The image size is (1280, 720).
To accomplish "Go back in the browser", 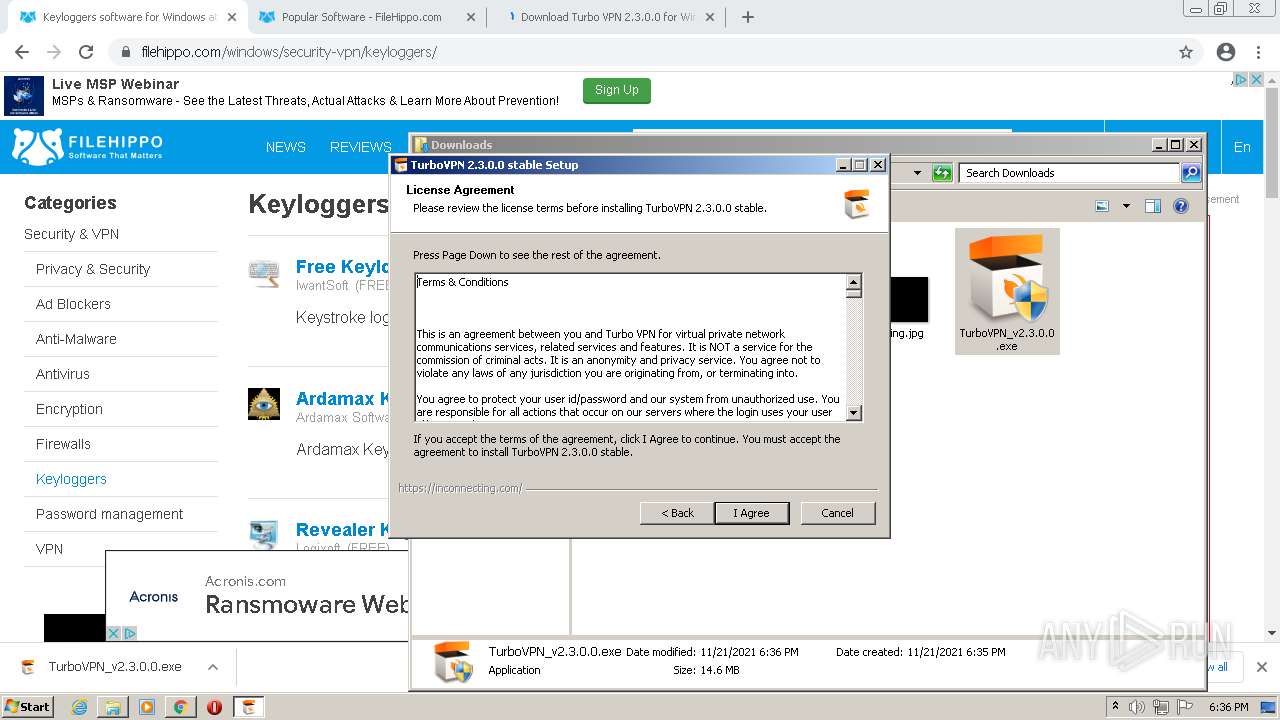I will tap(22, 52).
